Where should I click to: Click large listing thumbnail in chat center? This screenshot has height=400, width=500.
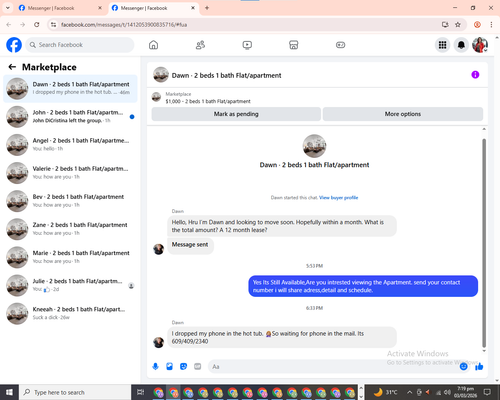click(314, 146)
